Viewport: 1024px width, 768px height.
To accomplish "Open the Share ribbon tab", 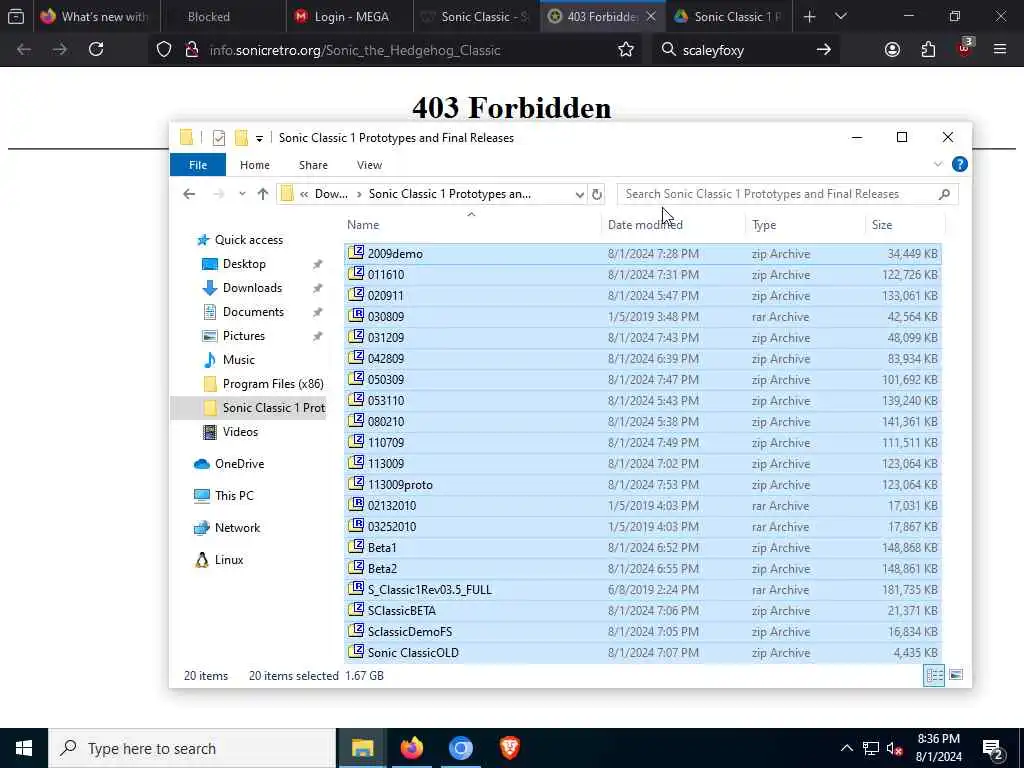I will pyautogui.click(x=313, y=165).
